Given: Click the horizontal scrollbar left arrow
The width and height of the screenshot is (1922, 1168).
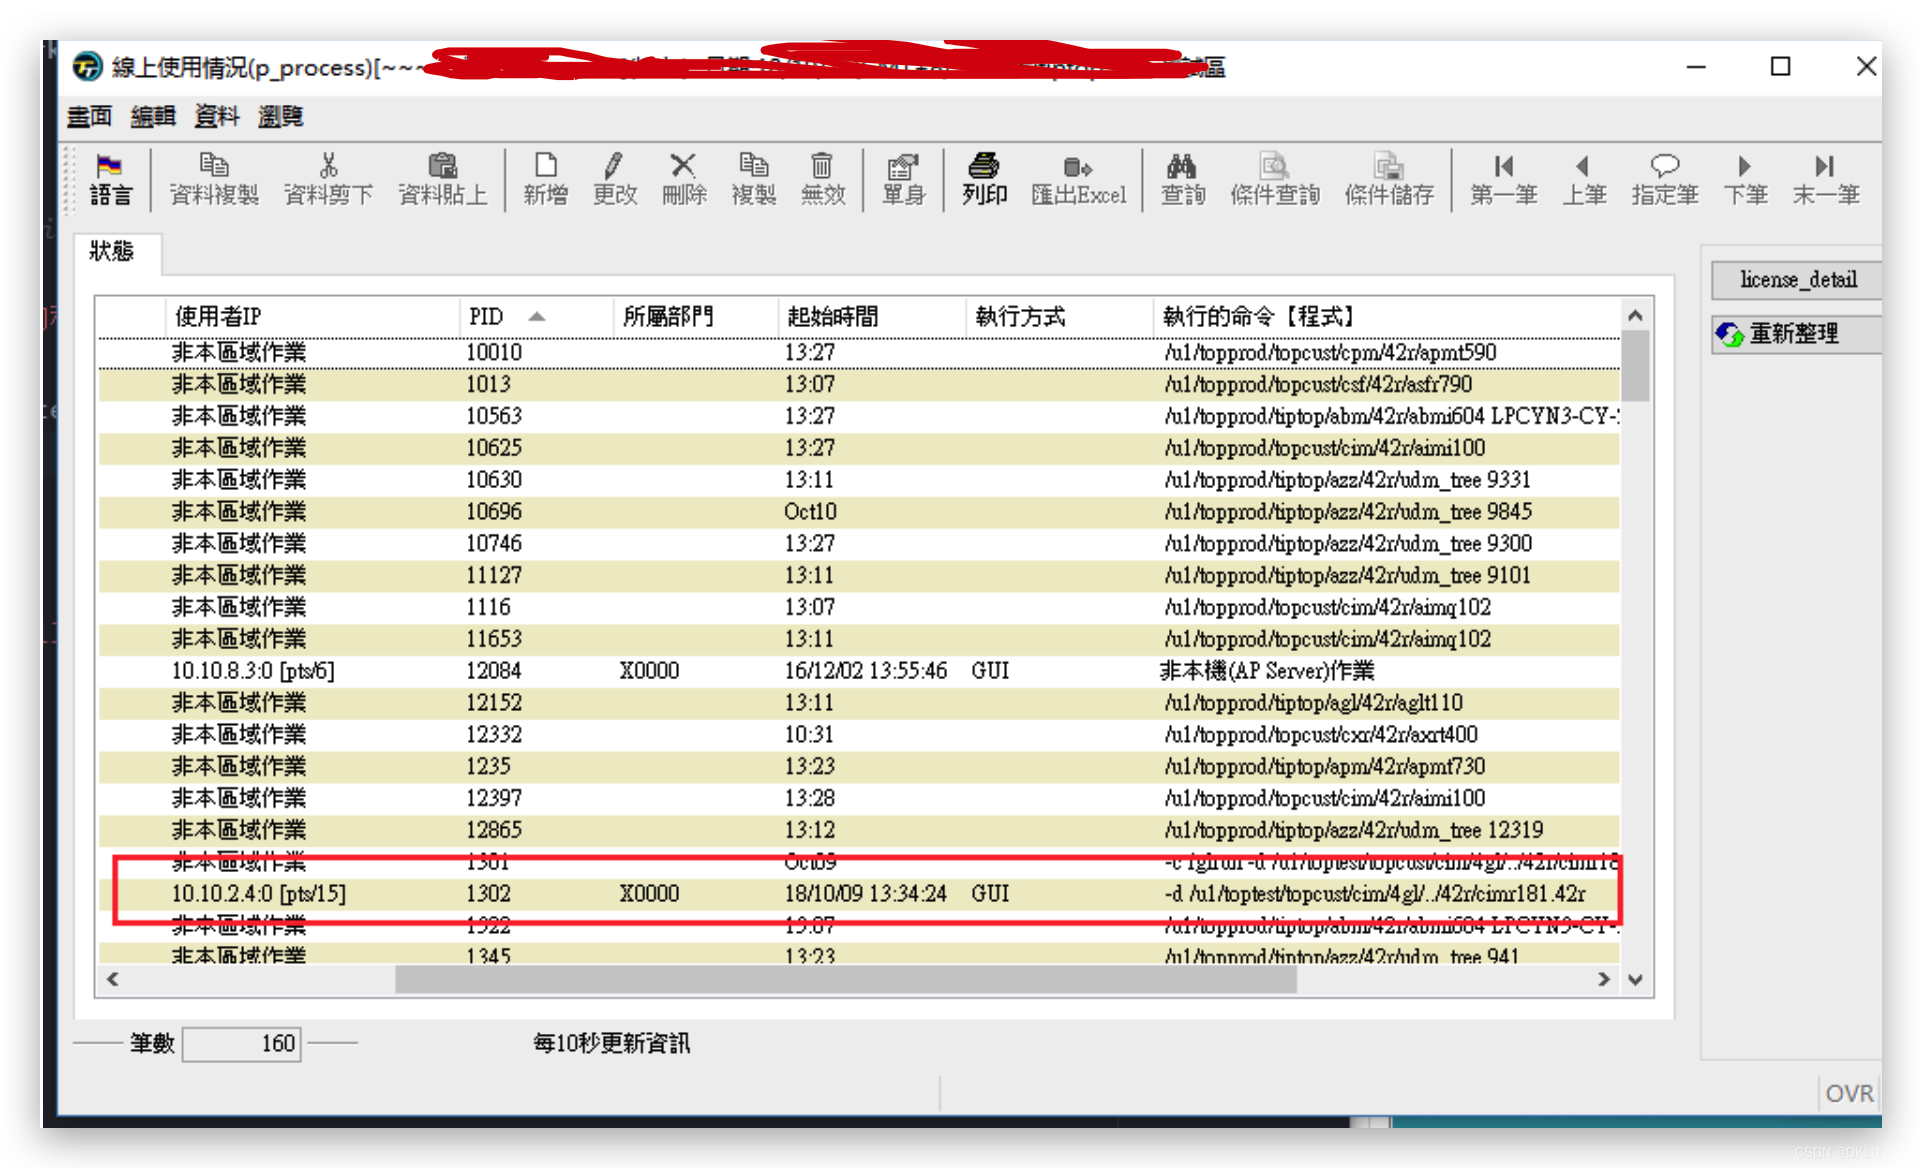Looking at the screenshot, I should coord(112,979).
